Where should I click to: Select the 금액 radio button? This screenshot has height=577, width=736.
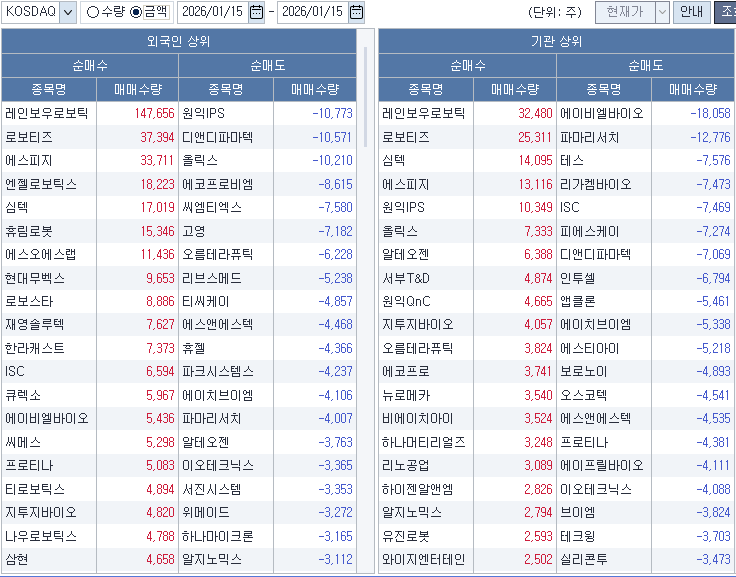[x=136, y=12]
